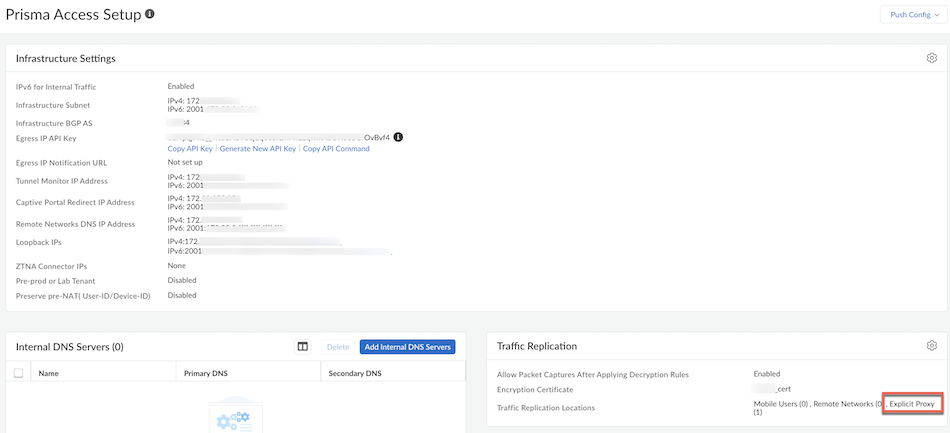Image resolution: width=950 pixels, height=433 pixels.
Task: Click the Infrastructure Settings panel heading
Action: [x=65, y=59]
